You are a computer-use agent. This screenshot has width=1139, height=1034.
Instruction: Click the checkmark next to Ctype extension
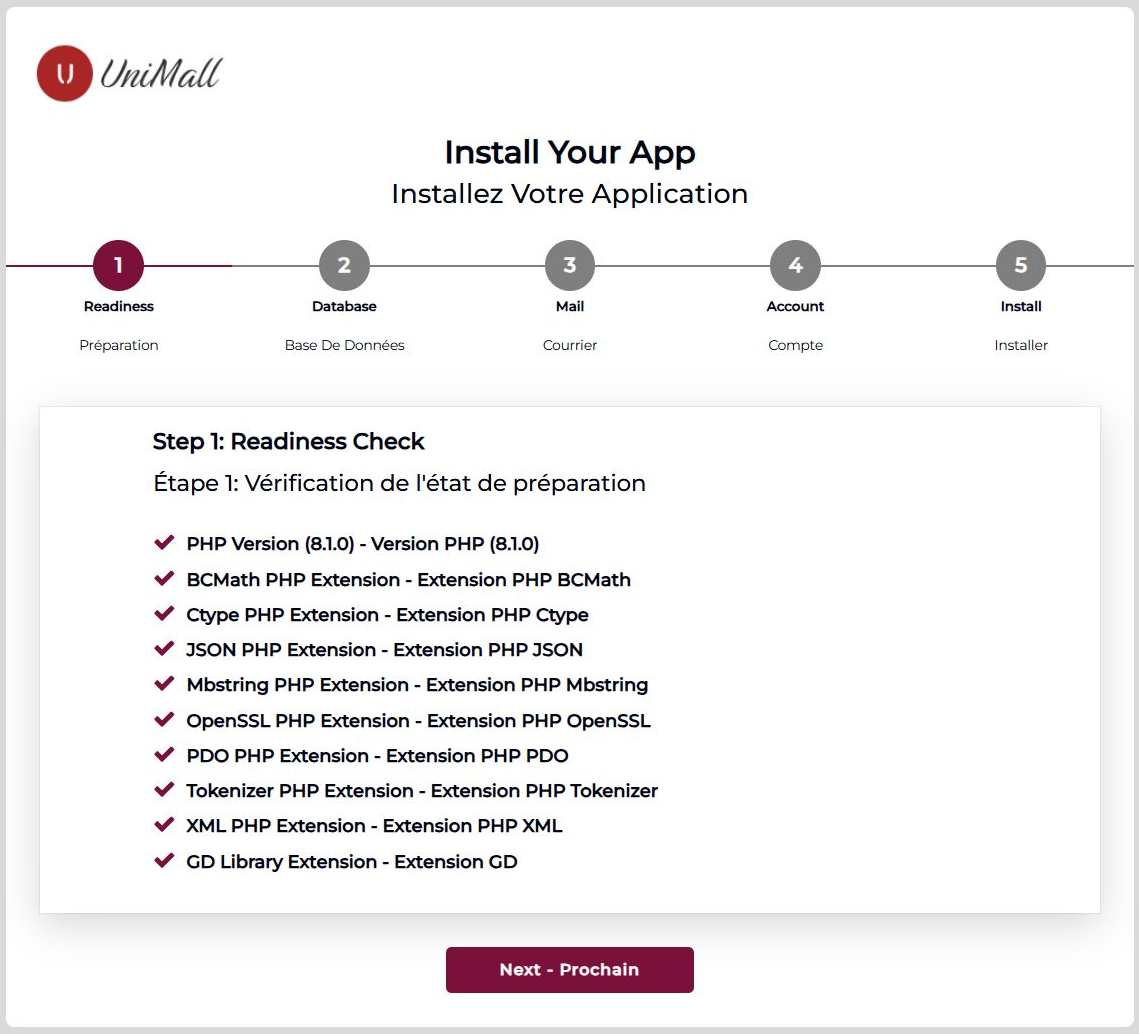click(x=164, y=614)
